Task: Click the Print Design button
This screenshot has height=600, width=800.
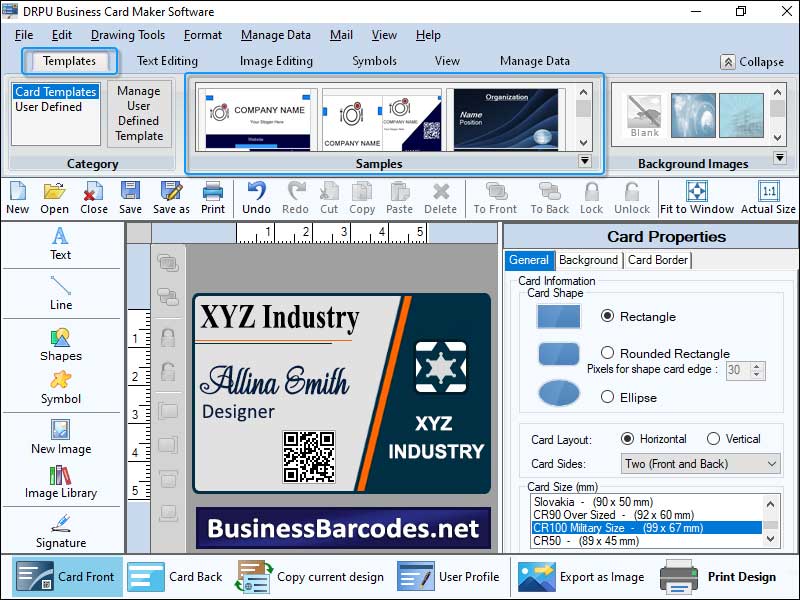Action: click(718, 577)
